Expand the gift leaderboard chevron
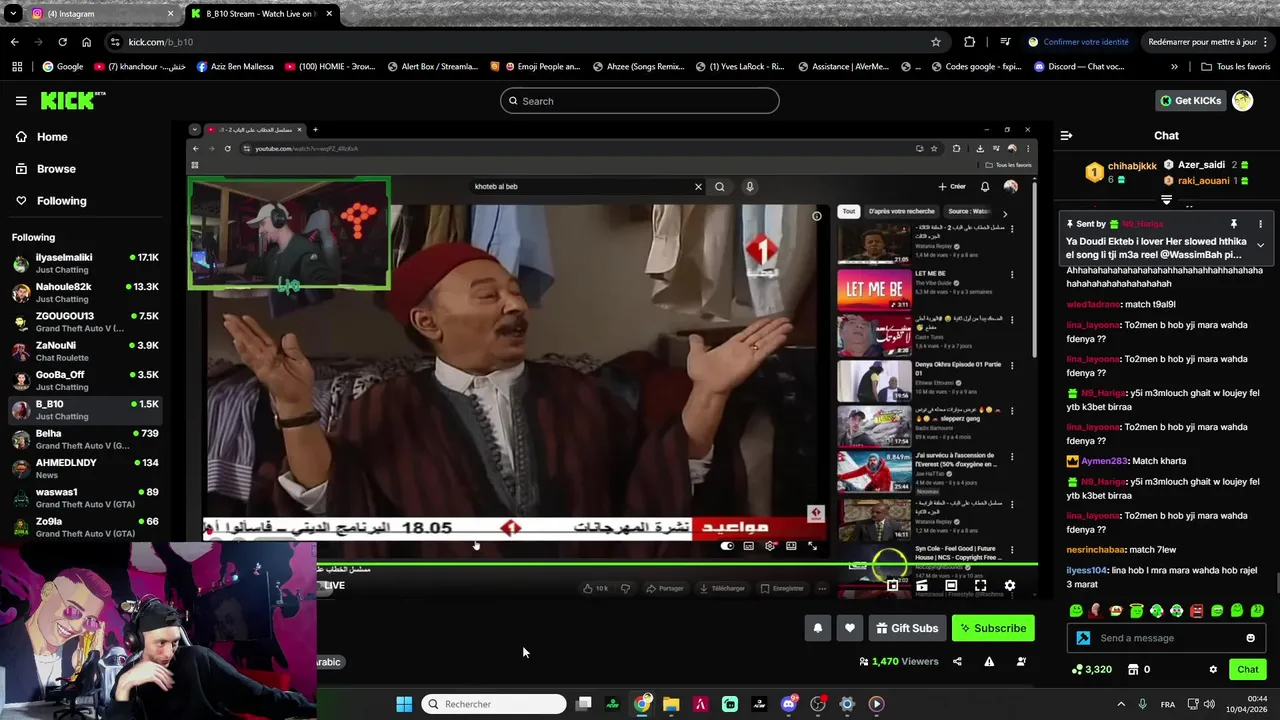Image resolution: width=1280 pixels, height=720 pixels. click(x=1166, y=200)
